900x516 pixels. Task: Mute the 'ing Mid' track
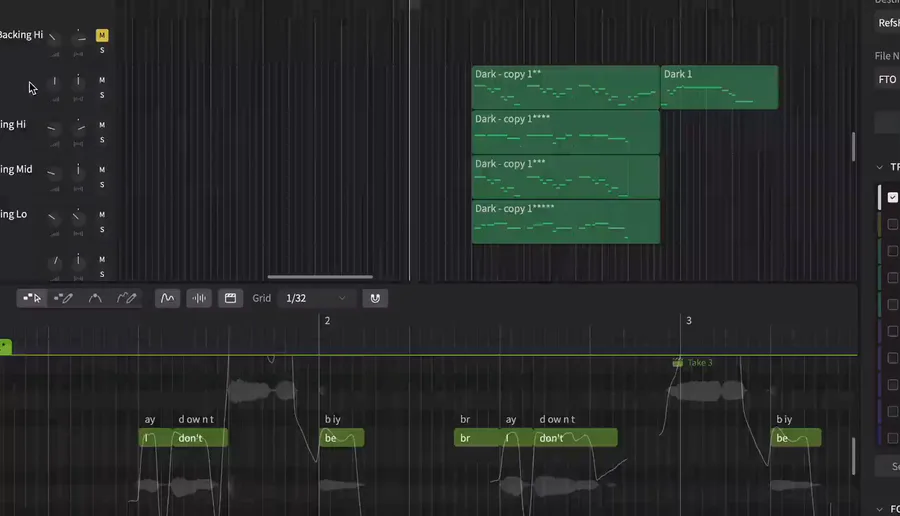click(x=102, y=170)
